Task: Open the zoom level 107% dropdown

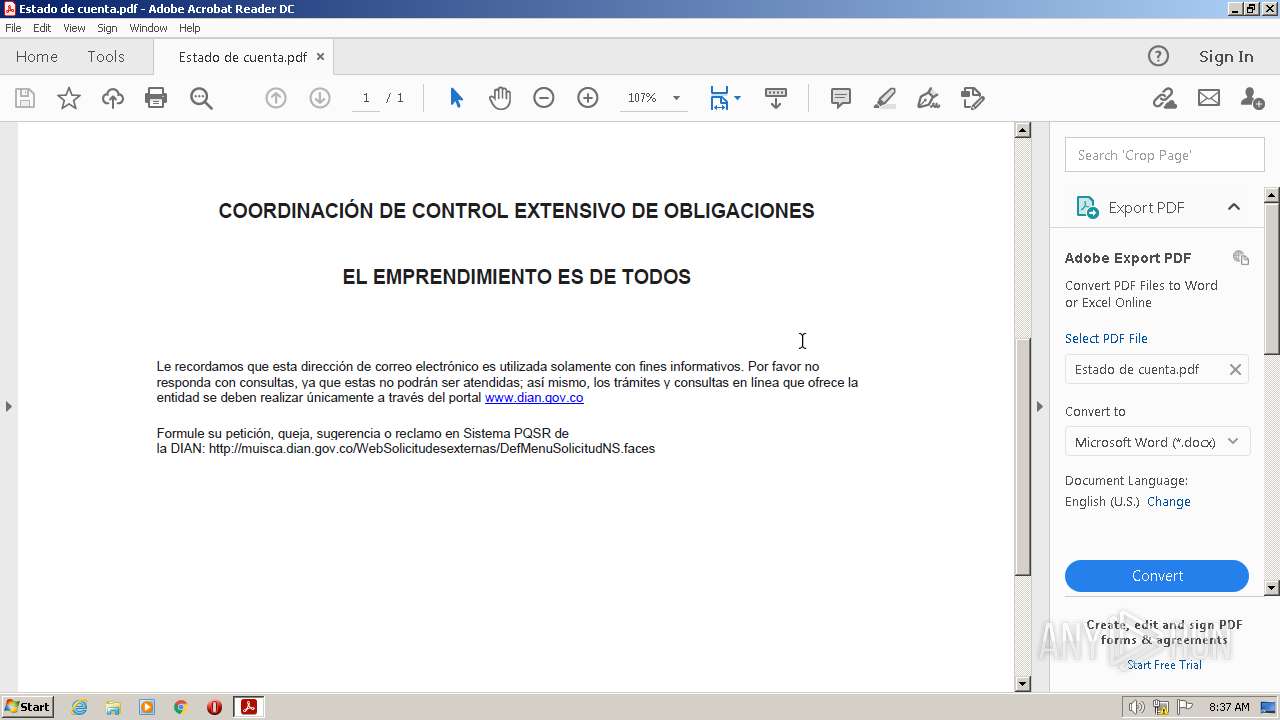Action: pos(676,98)
